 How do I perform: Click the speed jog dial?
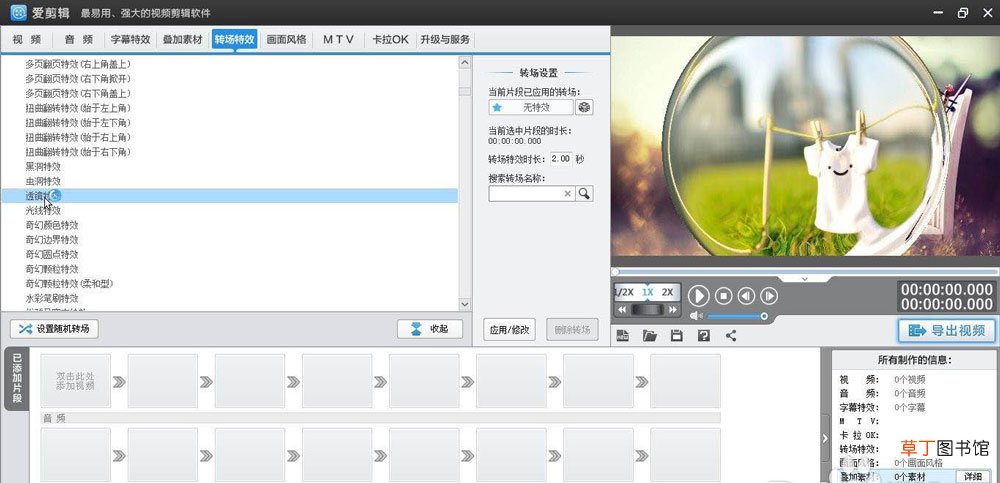(647, 309)
